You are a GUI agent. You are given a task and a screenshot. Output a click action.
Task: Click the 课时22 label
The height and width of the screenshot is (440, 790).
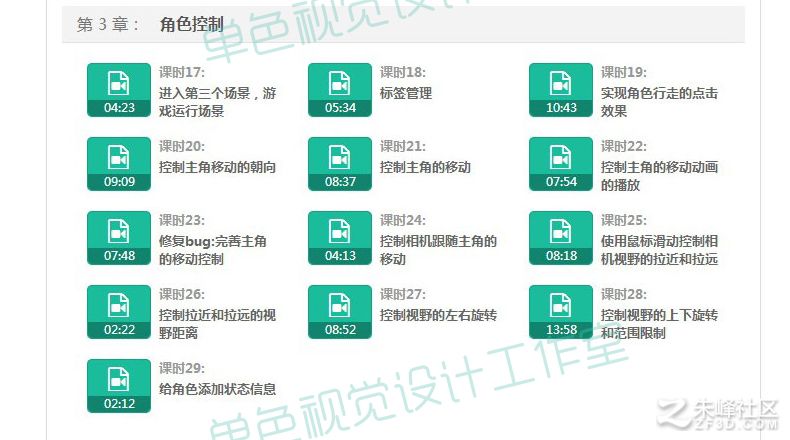click(624, 147)
